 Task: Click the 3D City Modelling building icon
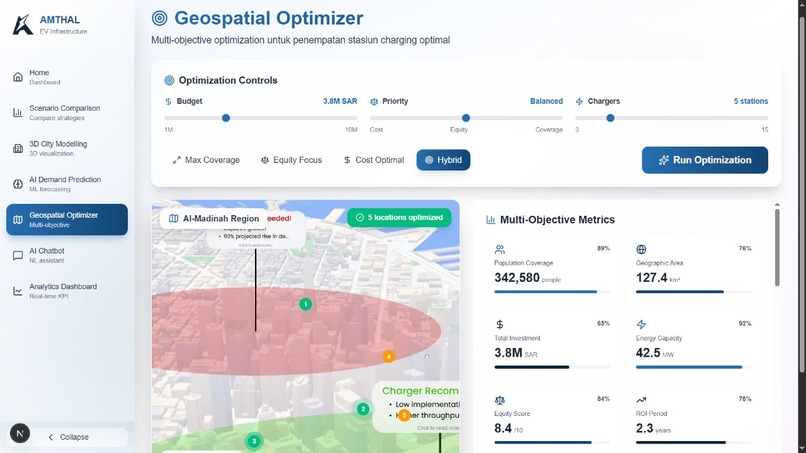coord(18,149)
